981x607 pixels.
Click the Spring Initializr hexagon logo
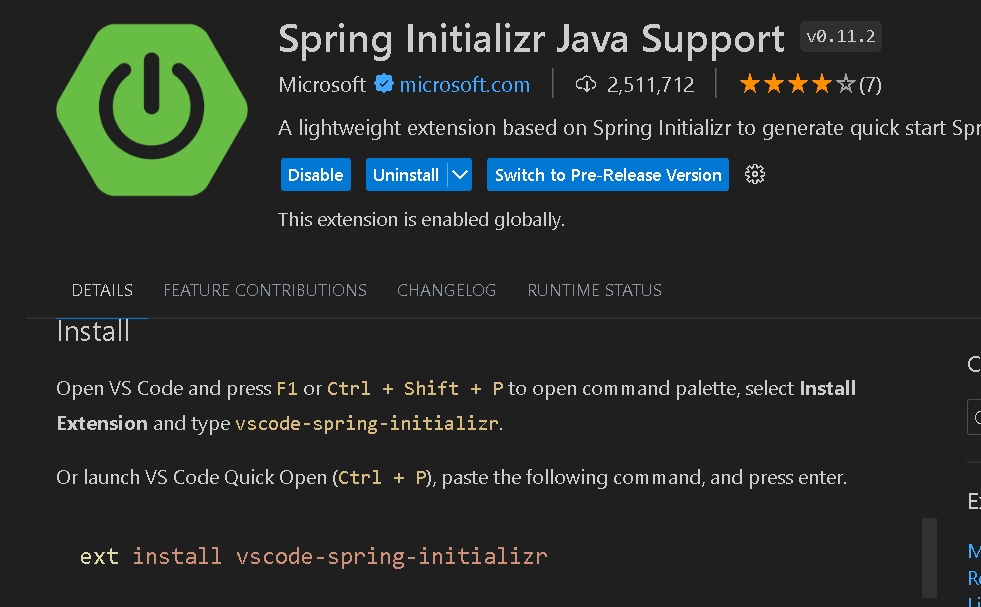coord(152,110)
